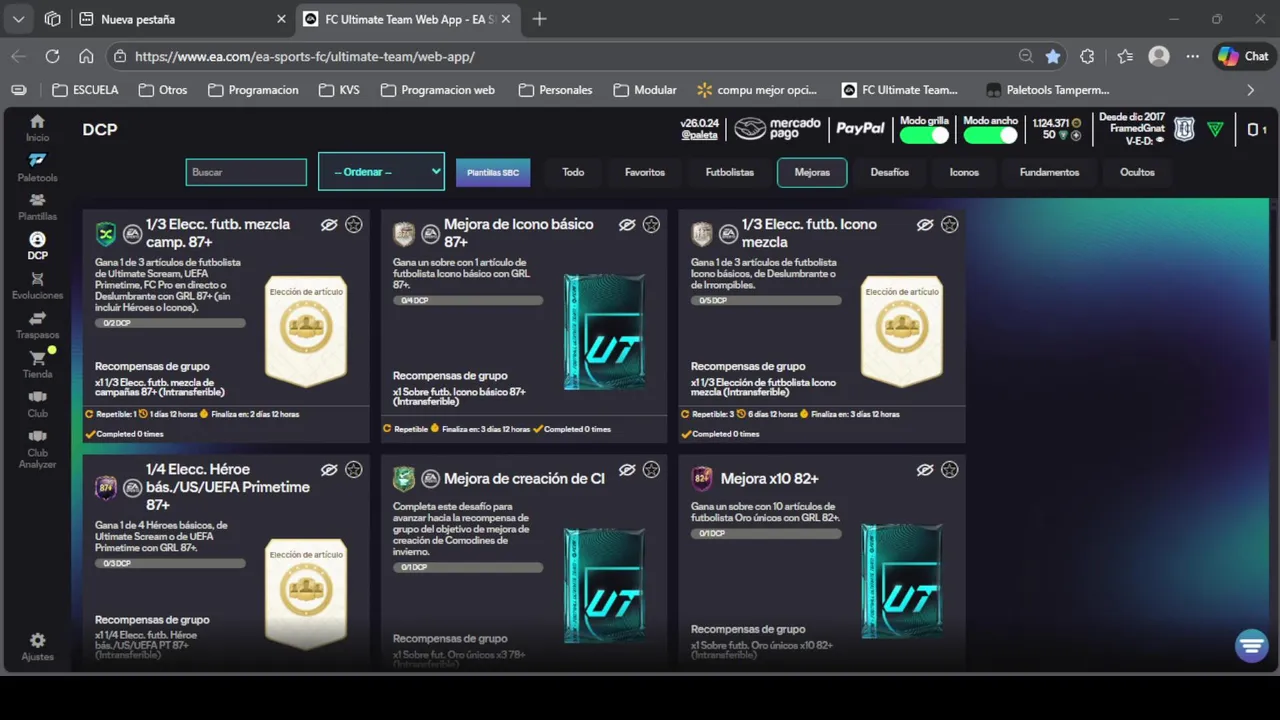This screenshot has width=1280, height=720.
Task: Bookmark star icon in address bar
Action: [1053, 57]
